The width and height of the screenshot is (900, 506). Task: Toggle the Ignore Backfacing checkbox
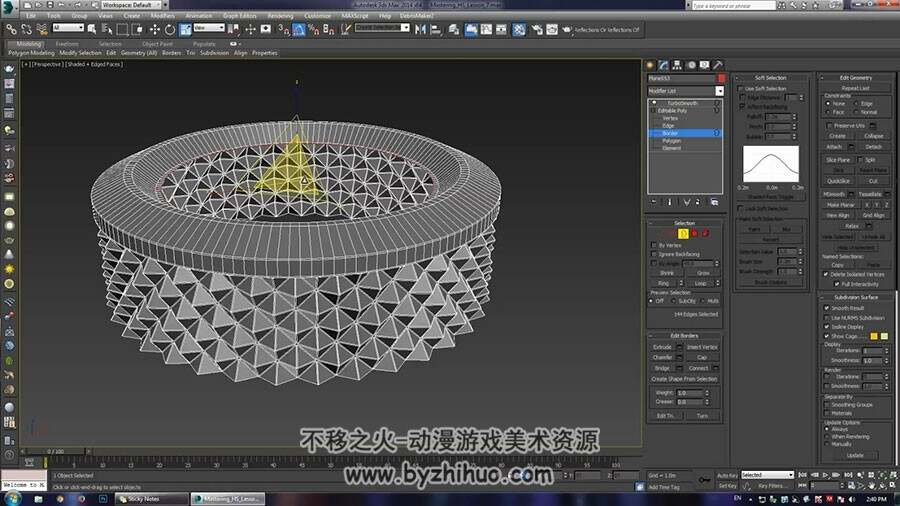coord(654,254)
